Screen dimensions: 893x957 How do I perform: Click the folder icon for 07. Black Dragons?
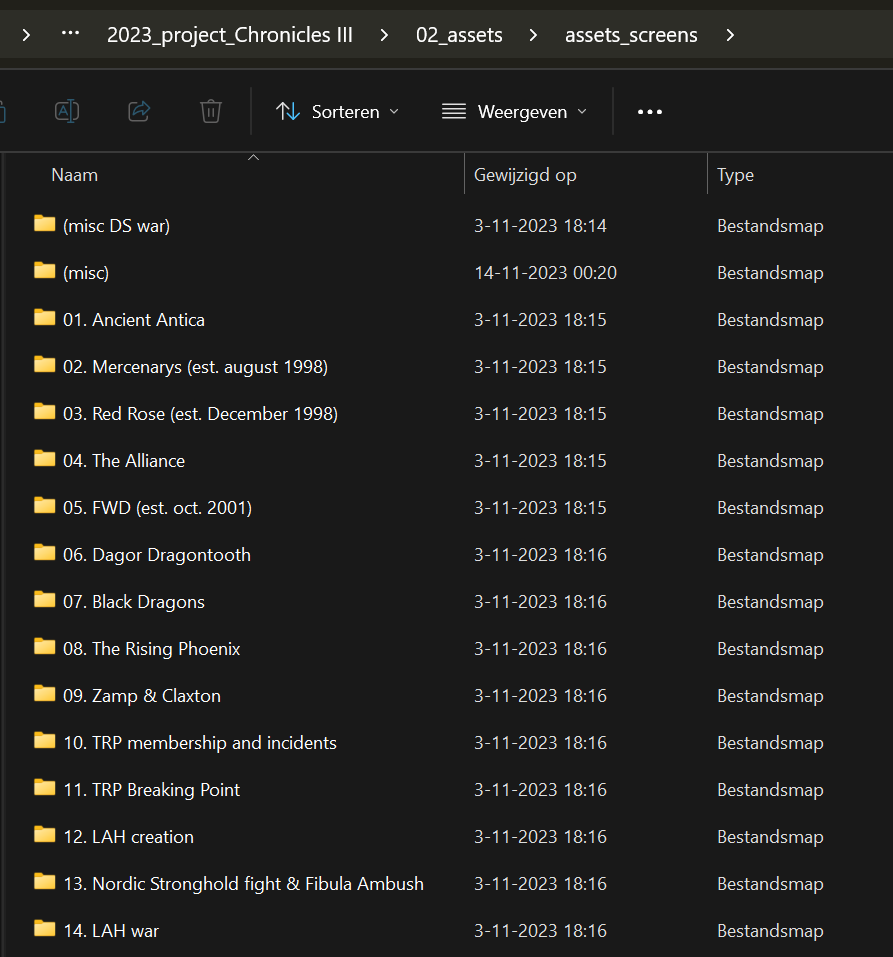coord(44,600)
